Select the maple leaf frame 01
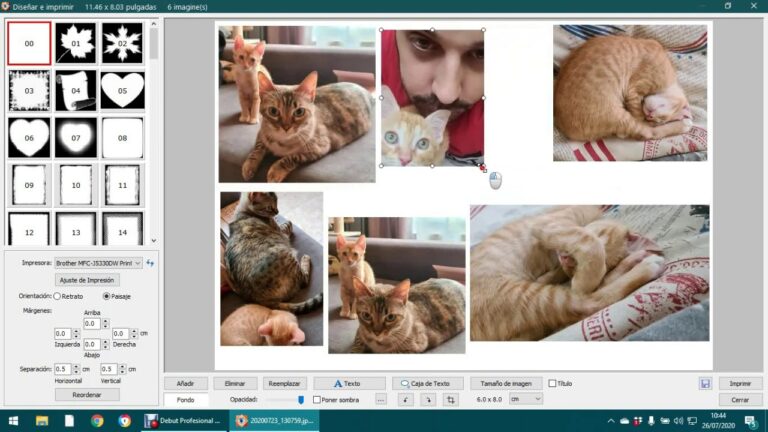This screenshot has height=432, width=768. [x=75, y=43]
